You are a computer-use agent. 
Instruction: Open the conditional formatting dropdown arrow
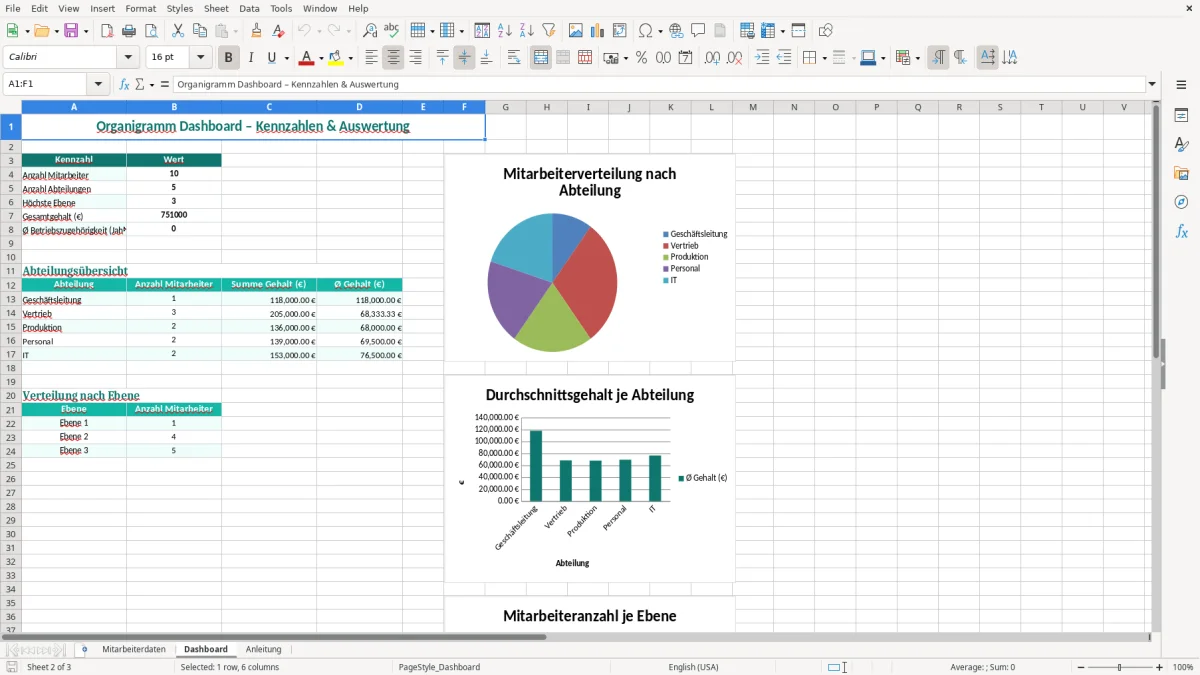(917, 58)
